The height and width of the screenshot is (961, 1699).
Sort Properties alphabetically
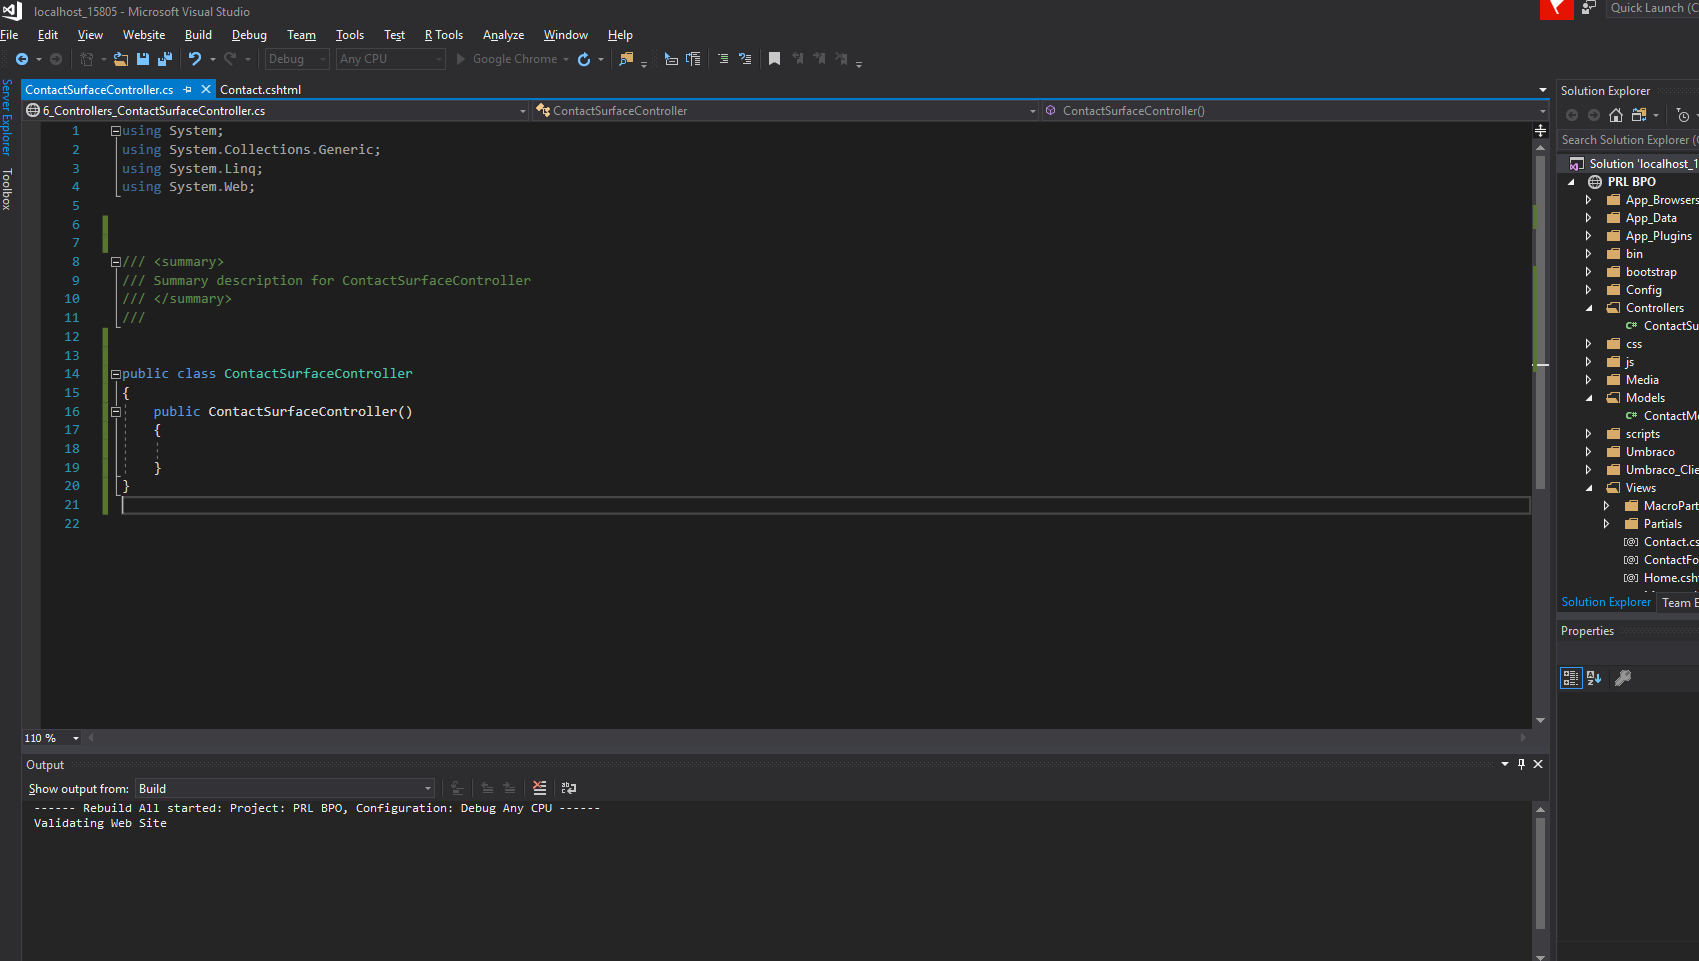(1594, 678)
